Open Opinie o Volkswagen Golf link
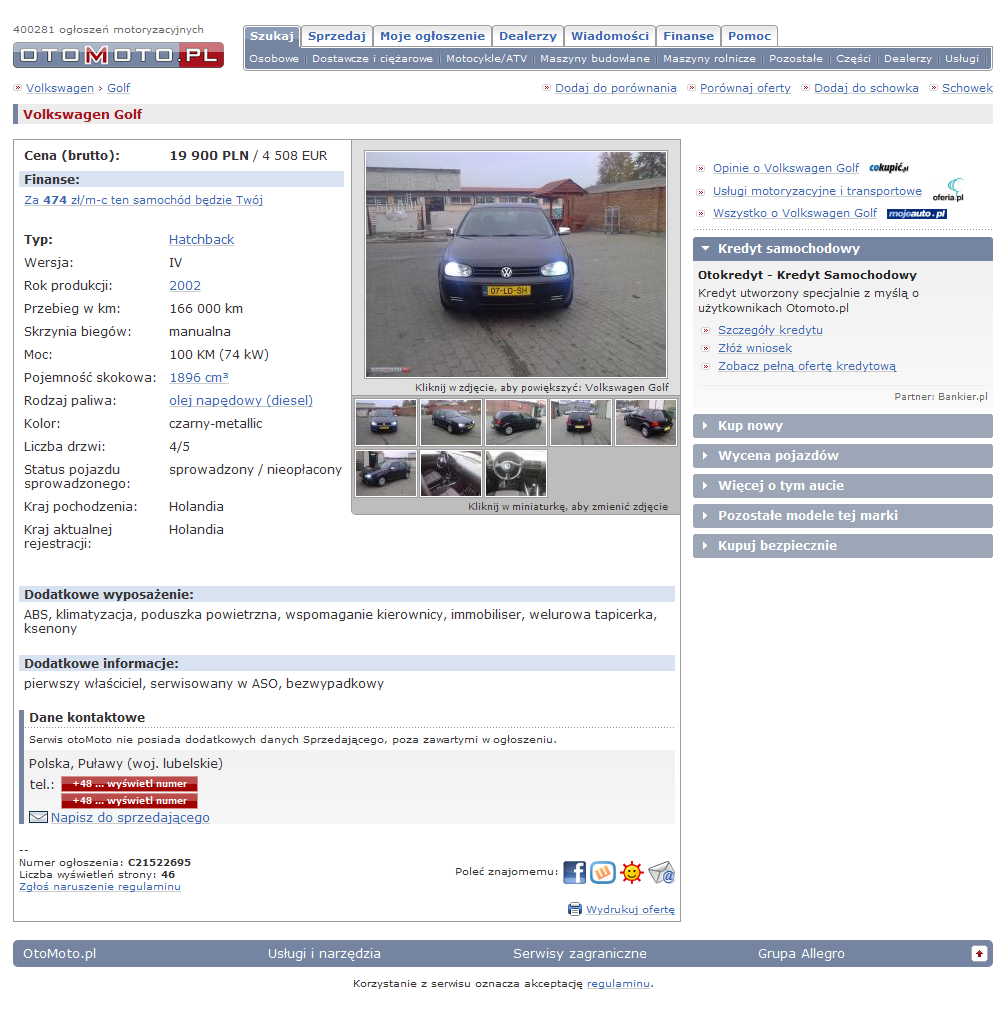This screenshot has width=1006, height=1009. tap(786, 168)
